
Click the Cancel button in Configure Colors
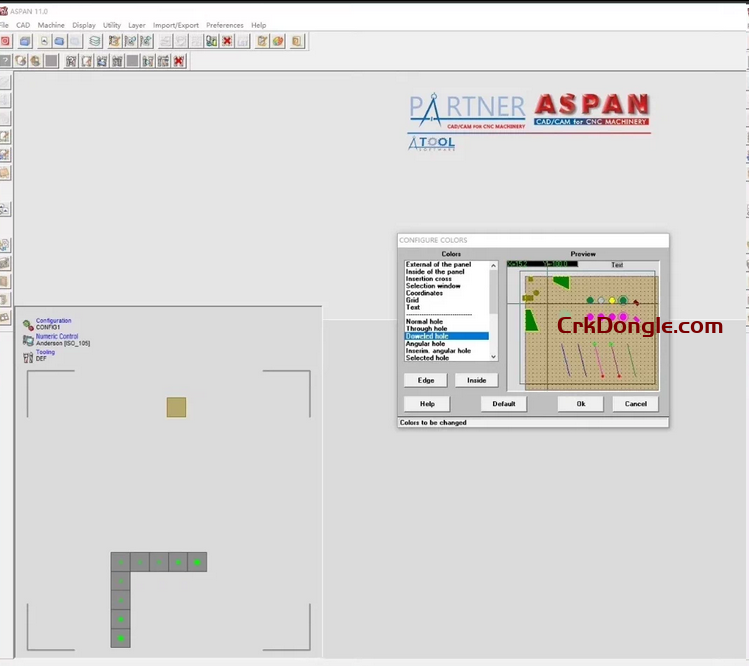(x=636, y=404)
